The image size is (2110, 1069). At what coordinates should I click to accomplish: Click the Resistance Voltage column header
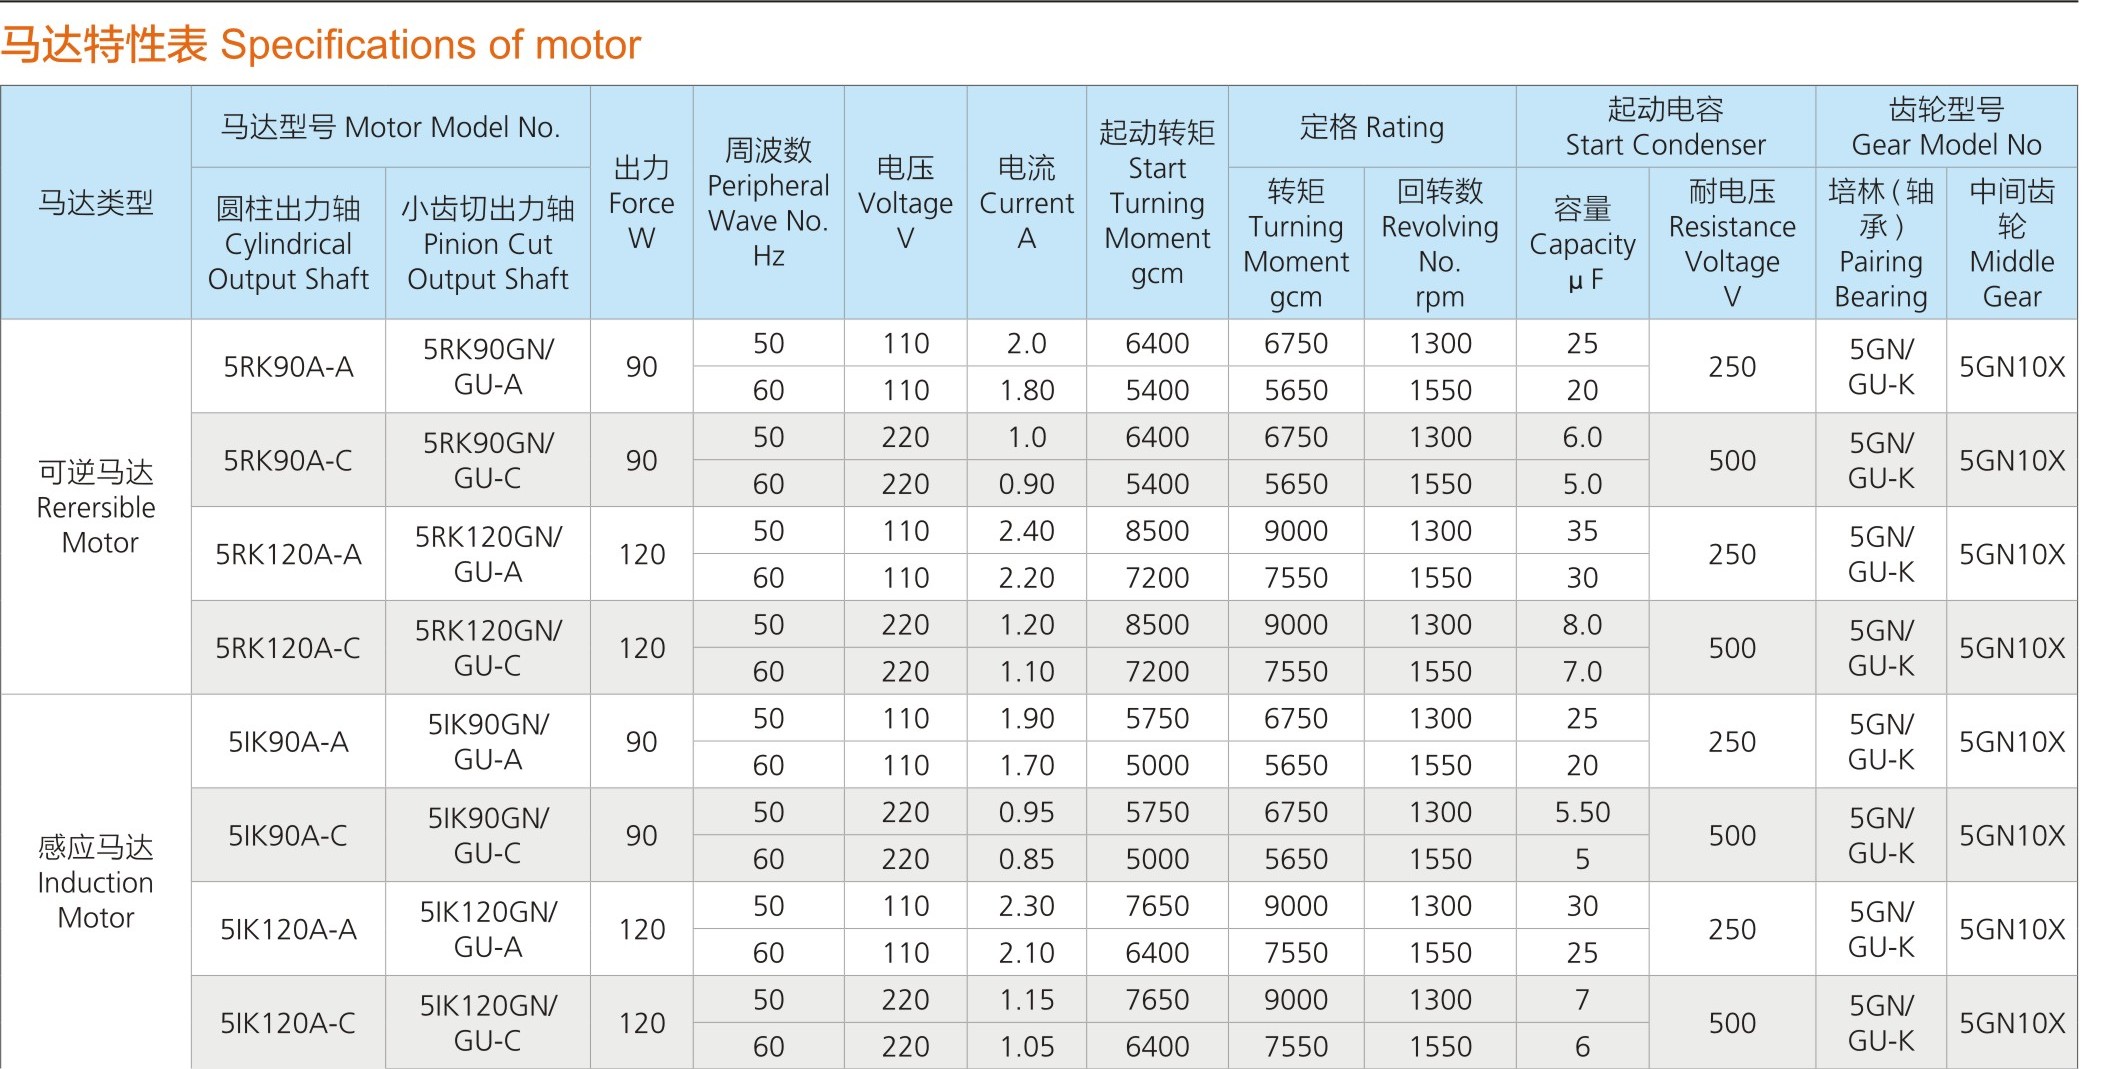(x=1732, y=244)
